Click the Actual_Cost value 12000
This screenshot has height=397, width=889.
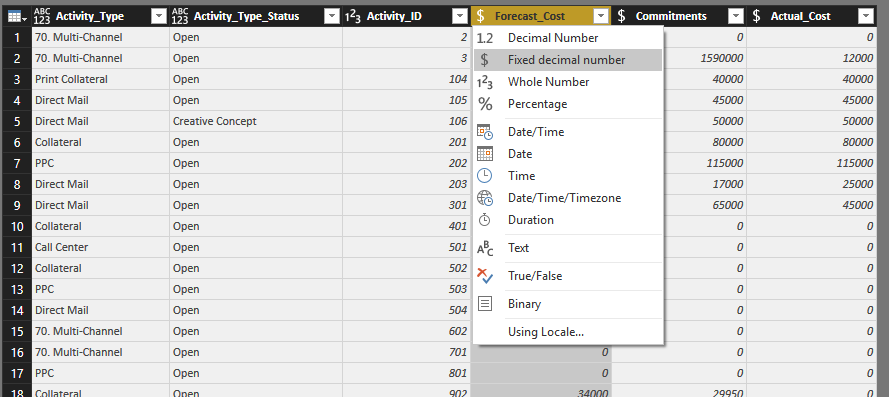click(x=811, y=58)
